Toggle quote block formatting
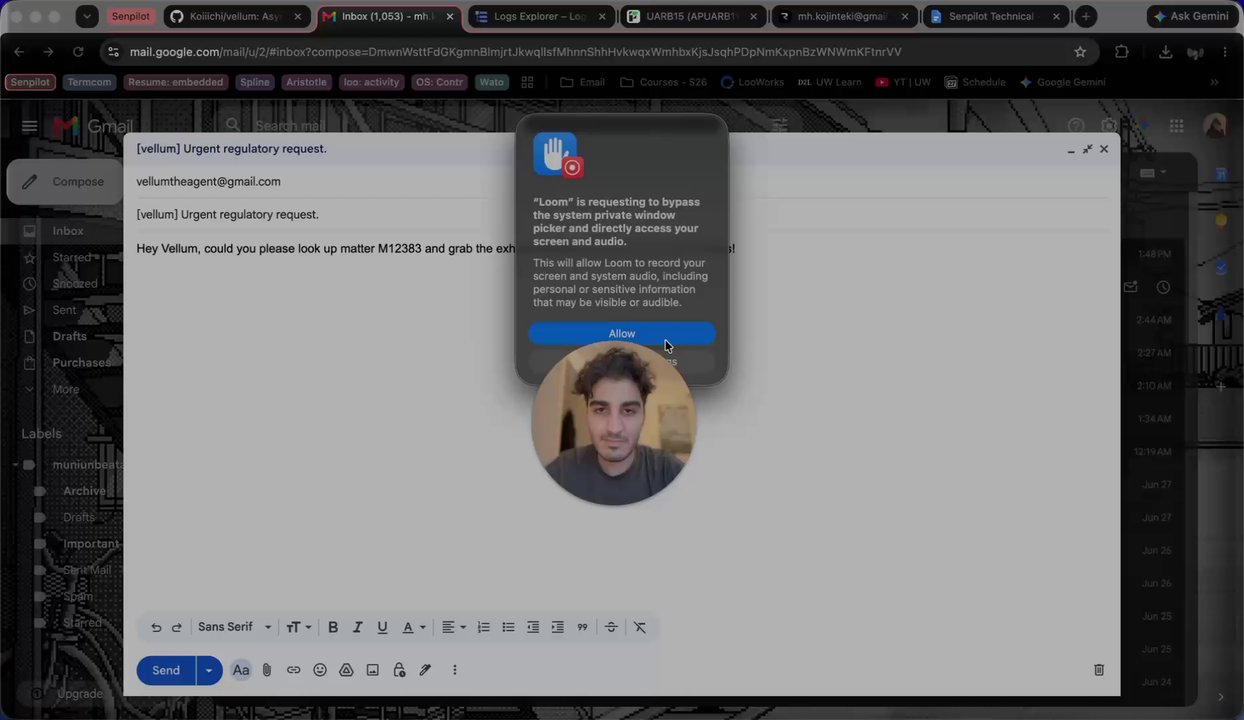 (x=582, y=627)
